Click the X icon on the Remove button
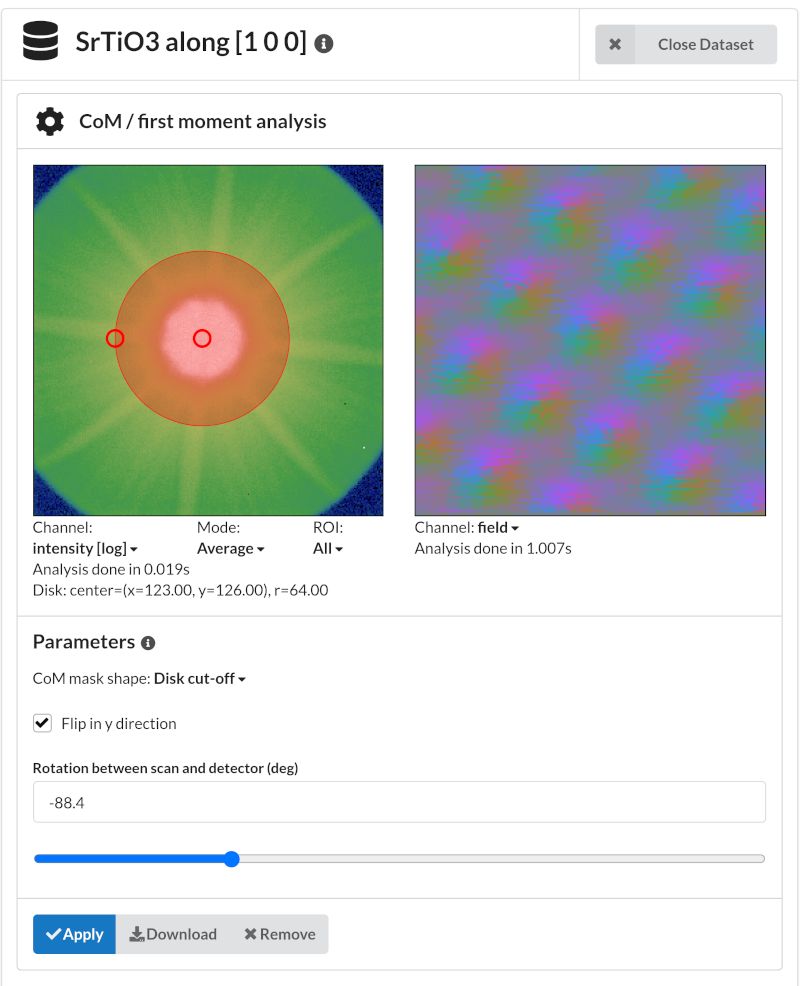Screen dimensions: 800x986 pyautogui.click(x=250, y=934)
